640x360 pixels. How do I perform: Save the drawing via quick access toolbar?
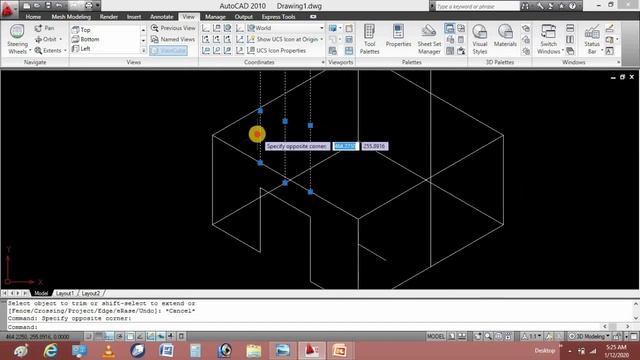[x=48, y=6]
